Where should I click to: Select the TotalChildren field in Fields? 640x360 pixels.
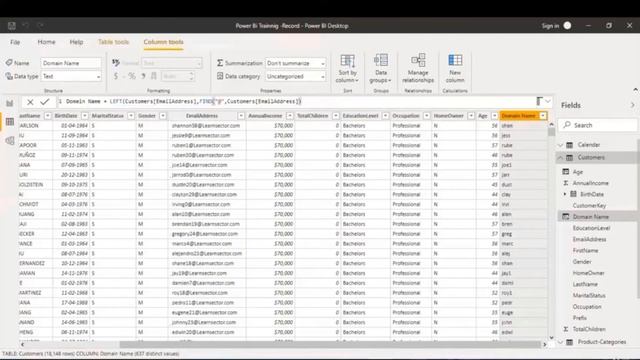(x=589, y=329)
